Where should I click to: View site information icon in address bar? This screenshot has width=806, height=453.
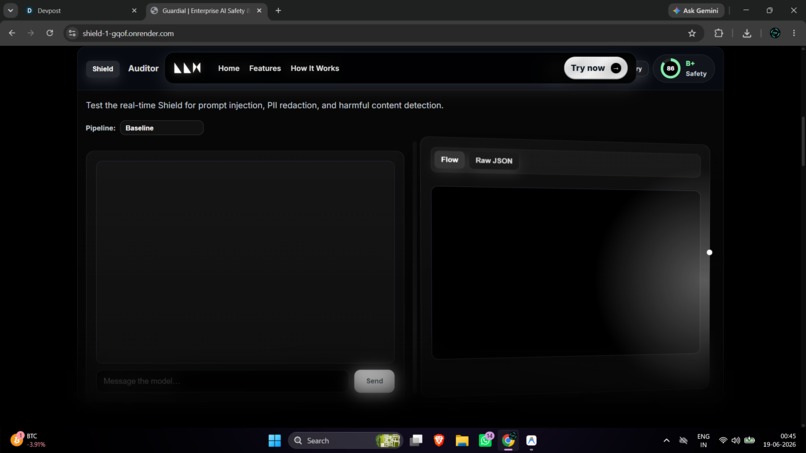pos(72,33)
